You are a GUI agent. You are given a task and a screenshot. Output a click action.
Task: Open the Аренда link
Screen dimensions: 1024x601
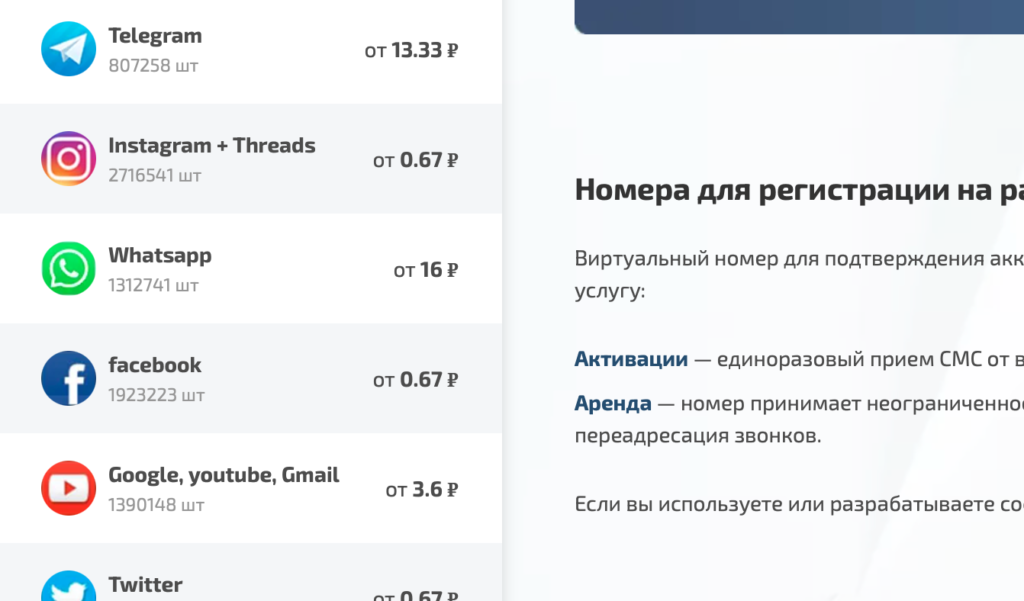(613, 404)
